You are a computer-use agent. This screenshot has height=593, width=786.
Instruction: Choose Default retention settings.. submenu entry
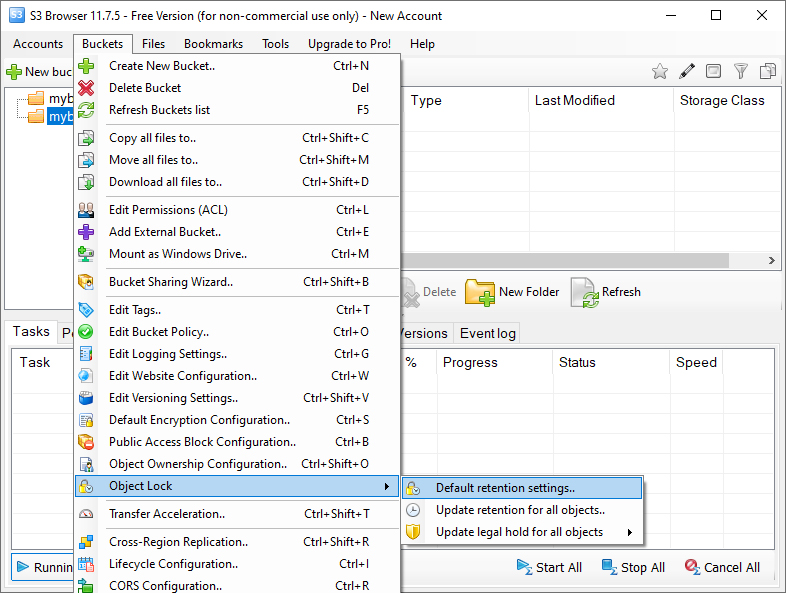pyautogui.click(x=522, y=488)
